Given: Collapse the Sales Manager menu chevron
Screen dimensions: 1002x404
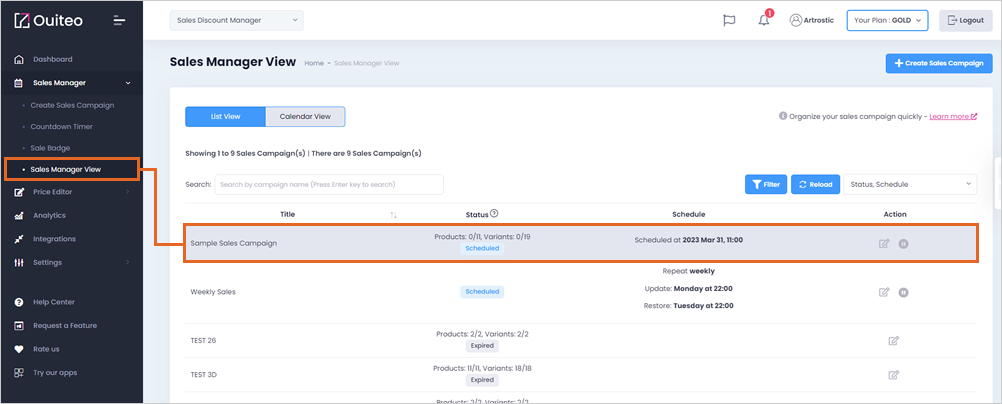Looking at the screenshot, I should 128,83.
